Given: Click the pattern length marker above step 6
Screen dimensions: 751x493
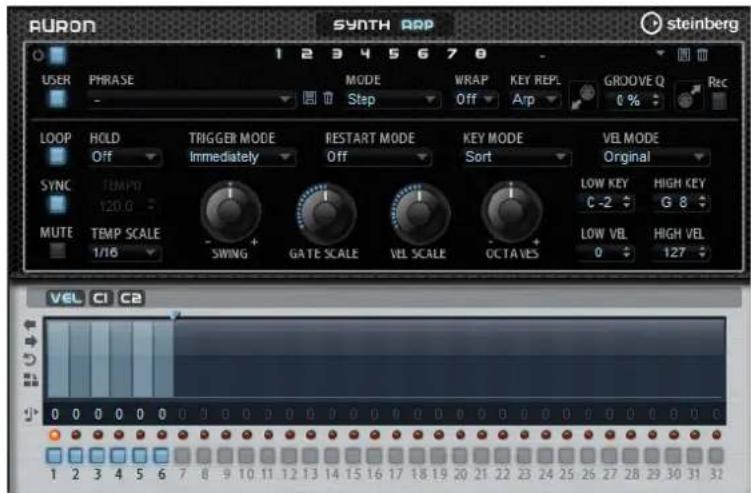Looking at the screenshot, I should [174, 315].
